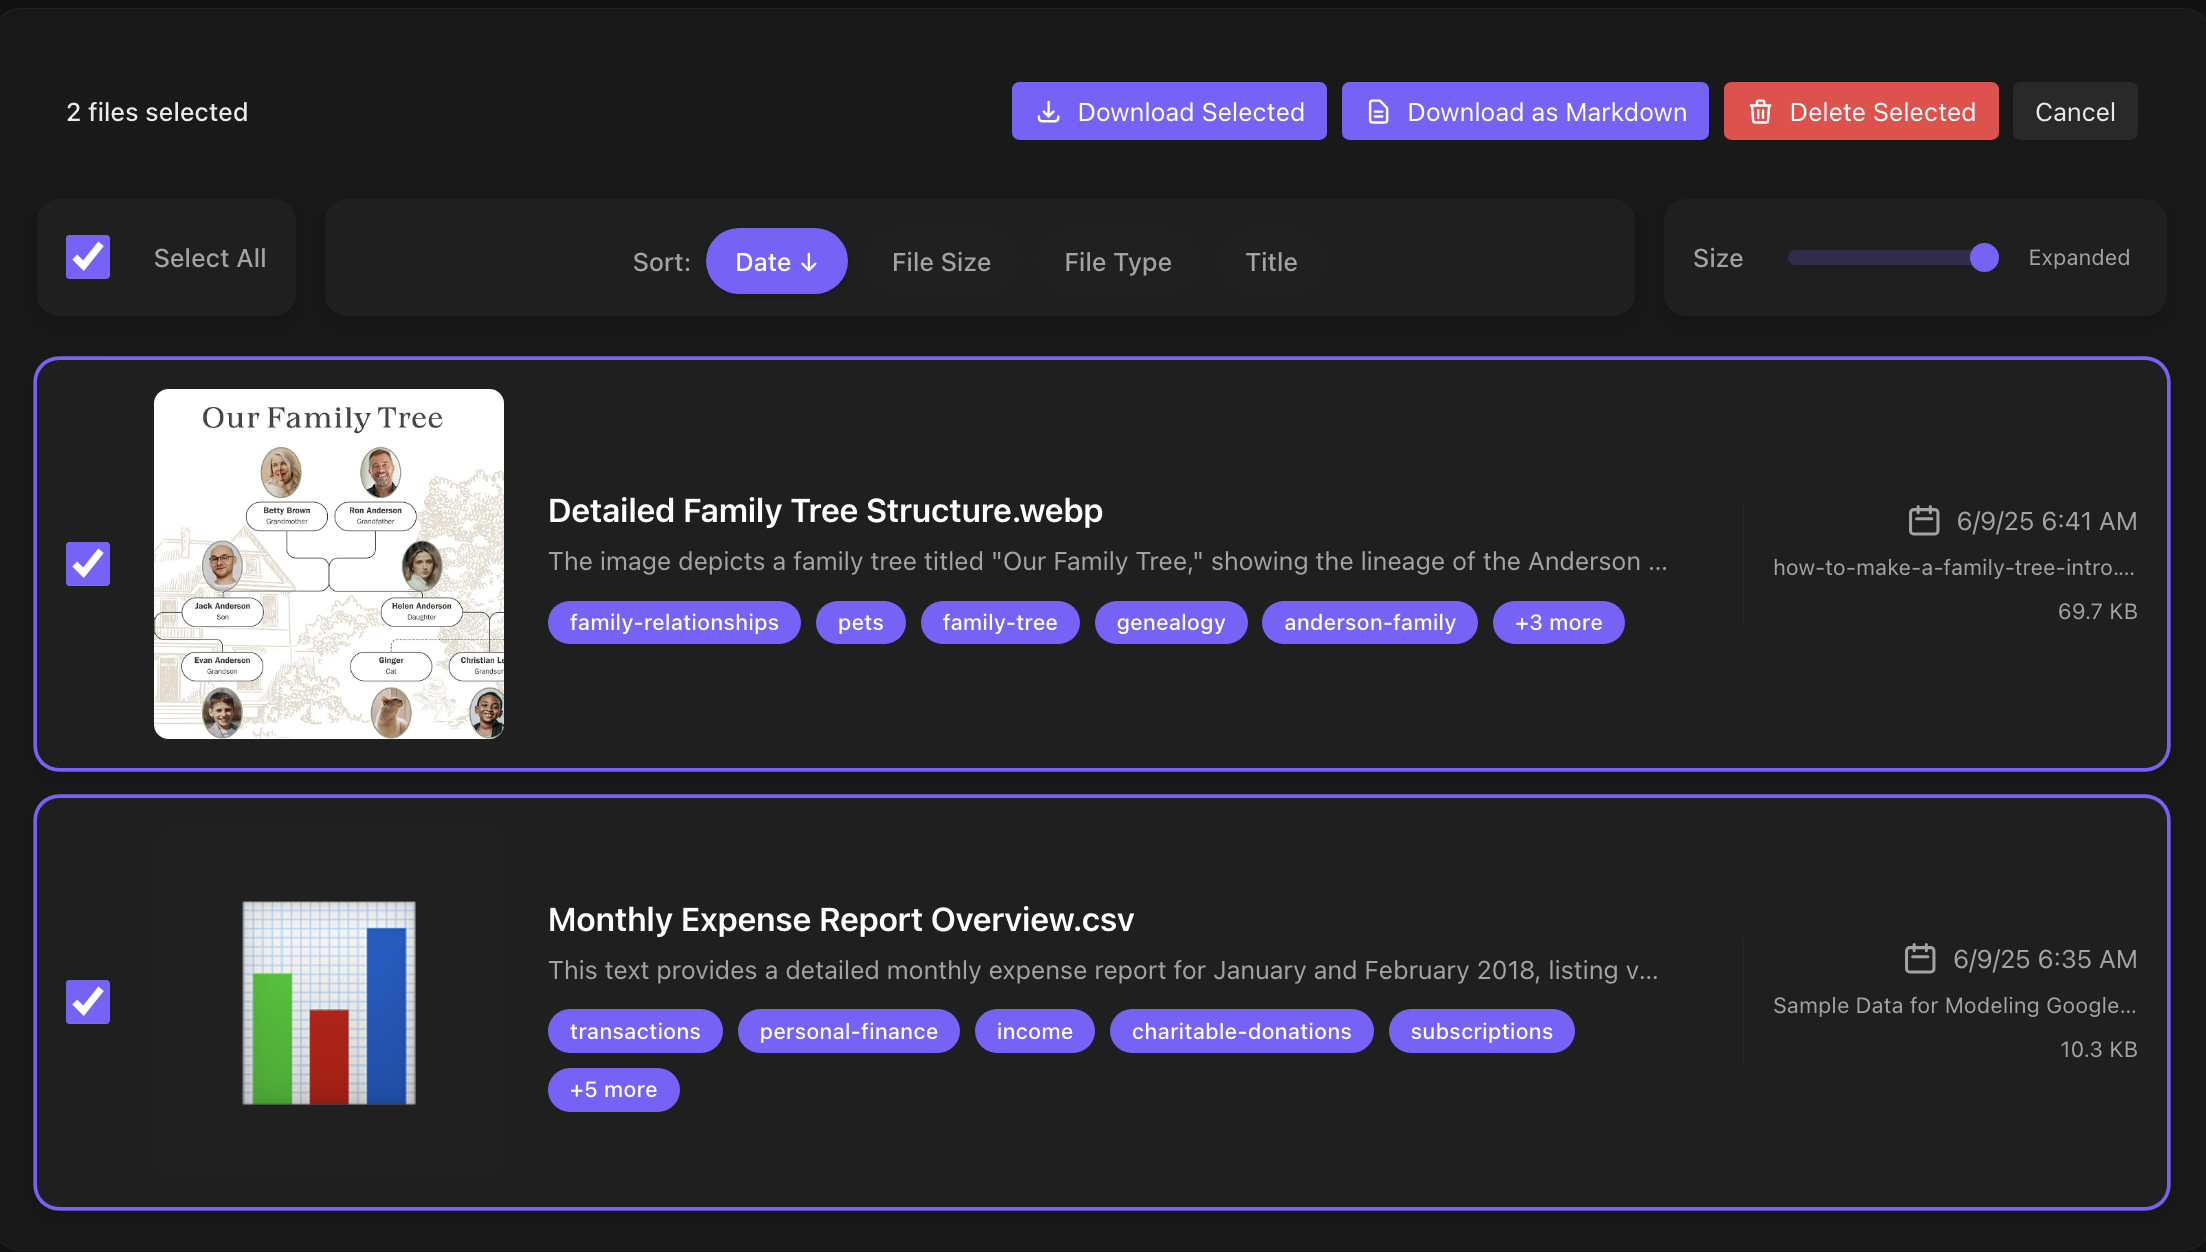2206x1252 pixels.
Task: Select the genealogy tag
Action: coord(1171,622)
